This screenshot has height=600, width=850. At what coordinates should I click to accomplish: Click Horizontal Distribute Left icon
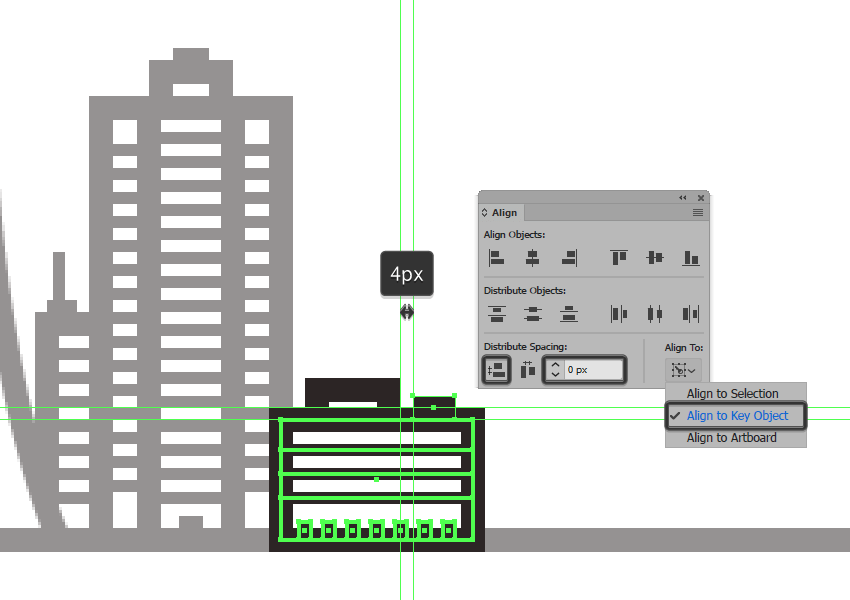(619, 314)
